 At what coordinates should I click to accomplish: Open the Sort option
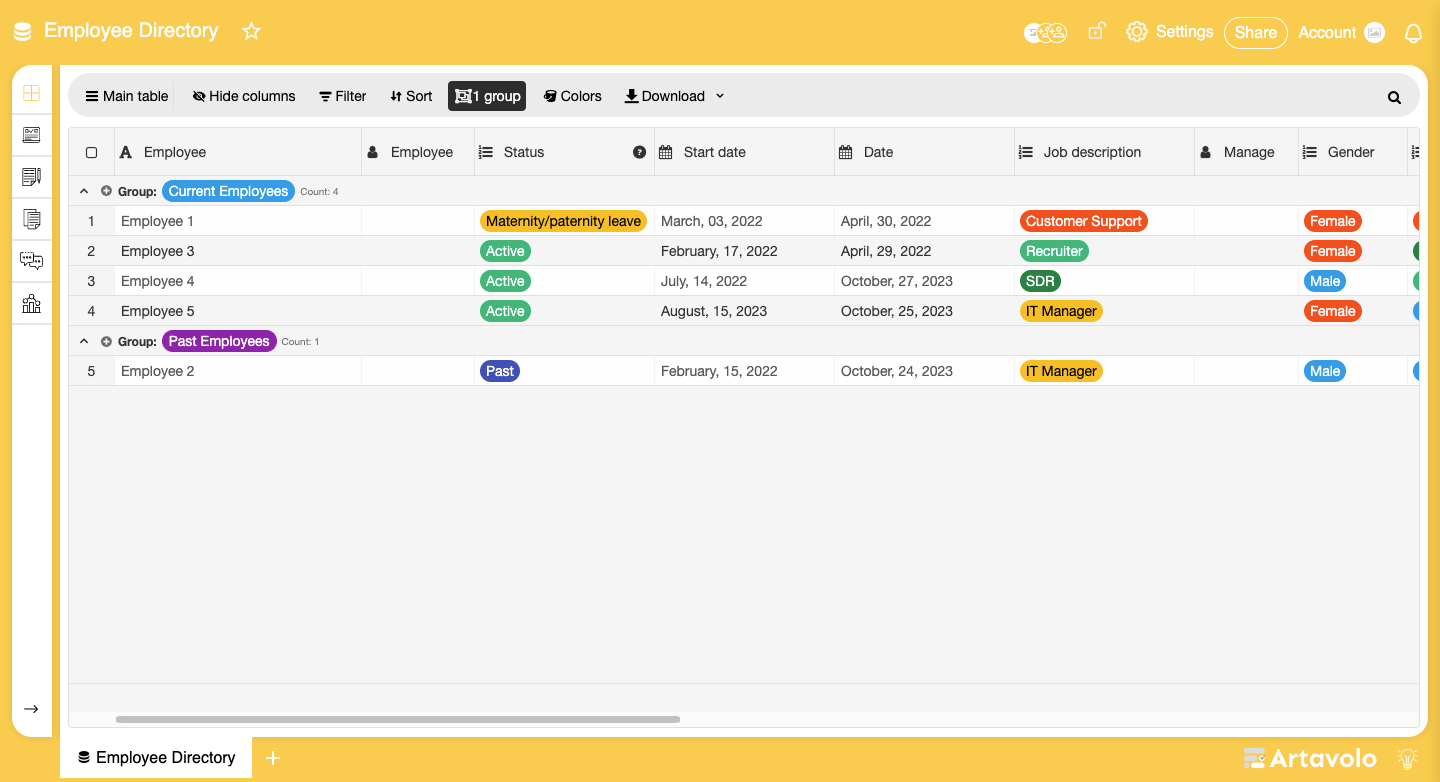[411, 96]
